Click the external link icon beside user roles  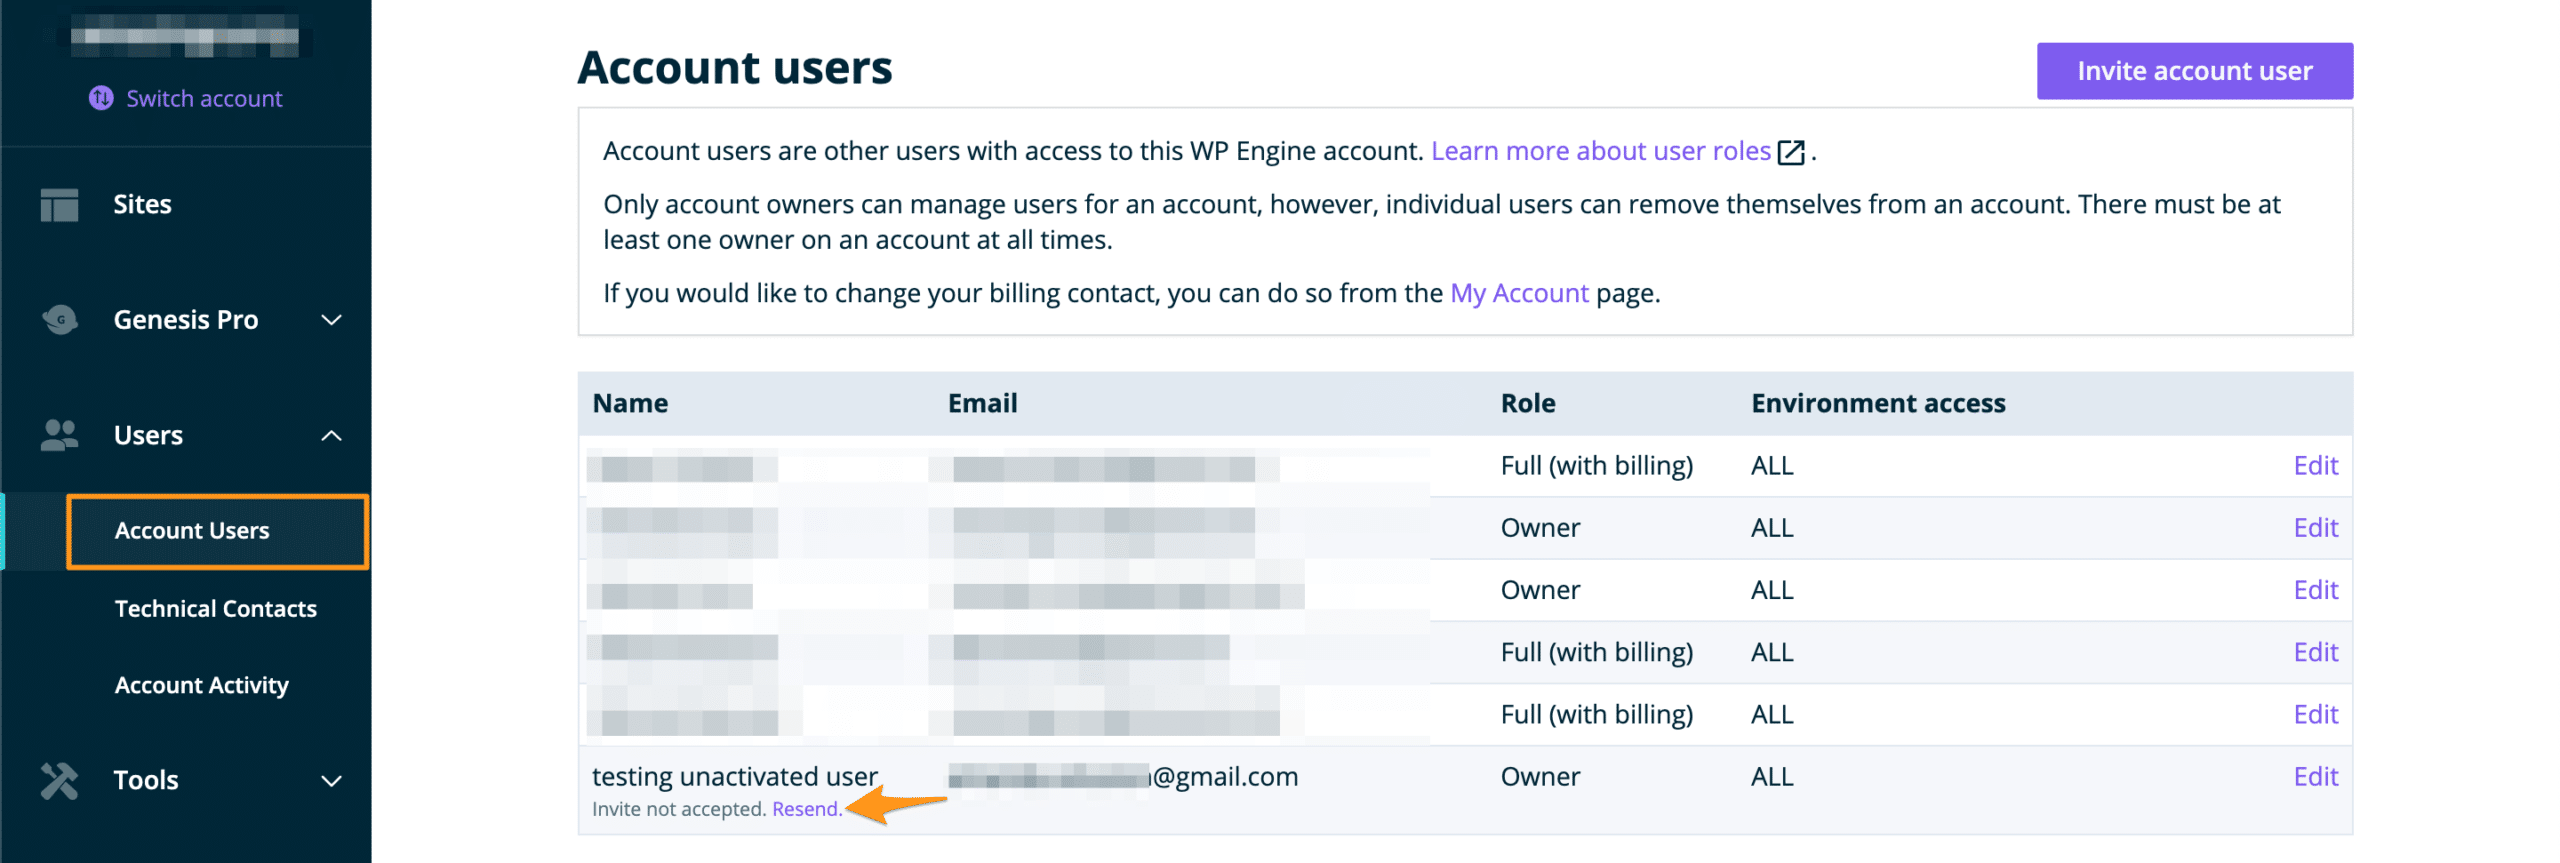1791,152
